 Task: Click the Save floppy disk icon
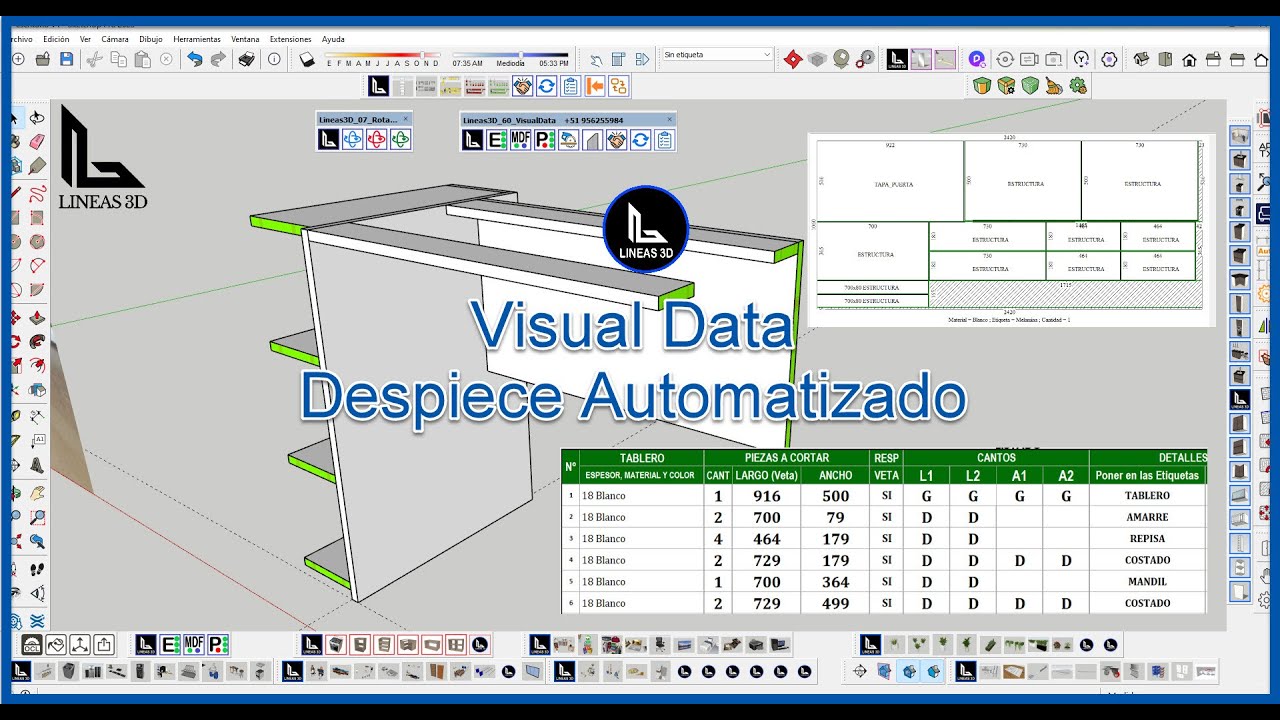click(66, 59)
